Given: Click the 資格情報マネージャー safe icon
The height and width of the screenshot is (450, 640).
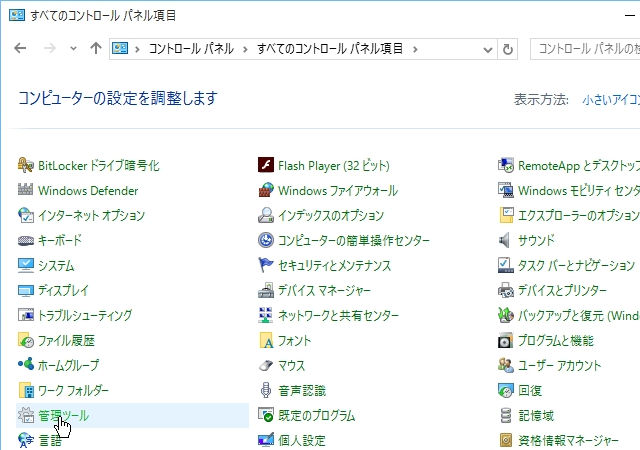Looking at the screenshot, I should [x=506, y=440].
